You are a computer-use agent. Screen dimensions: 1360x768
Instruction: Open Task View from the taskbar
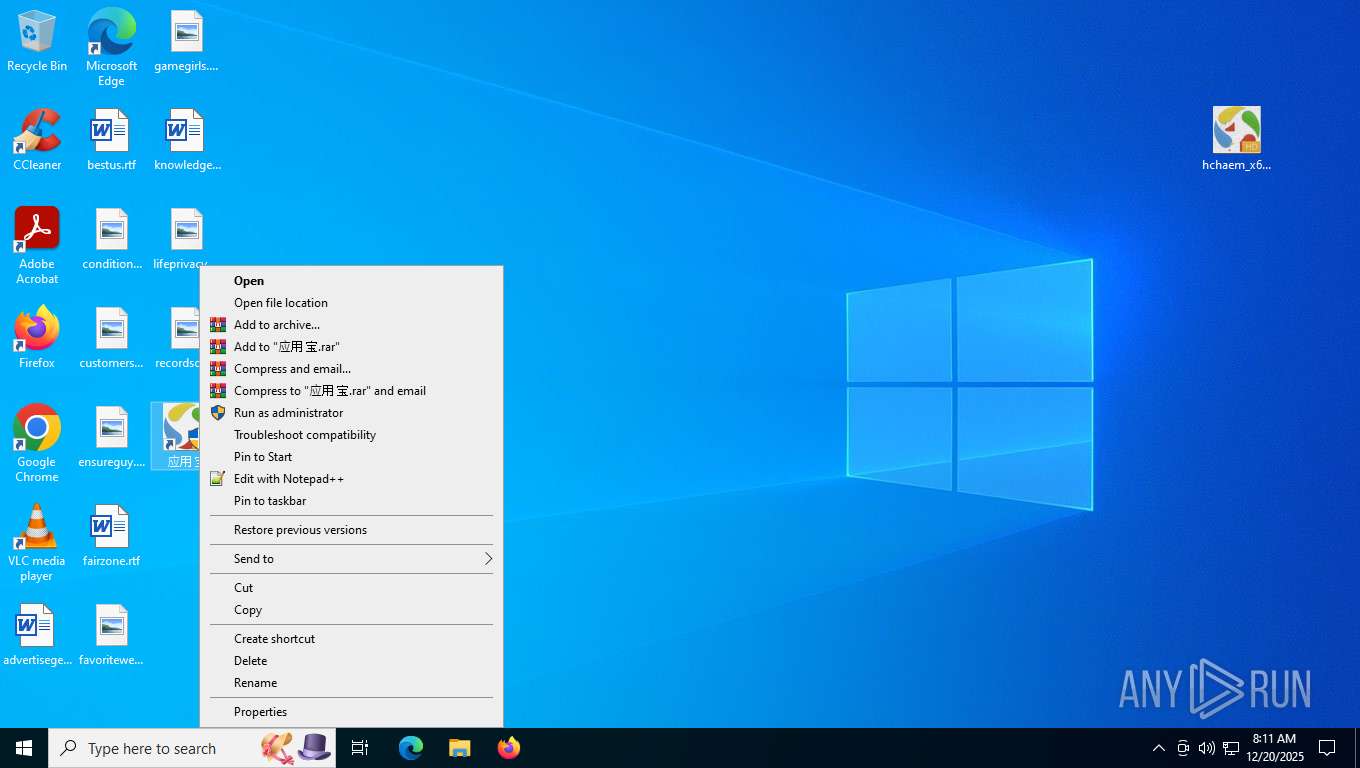[360, 748]
